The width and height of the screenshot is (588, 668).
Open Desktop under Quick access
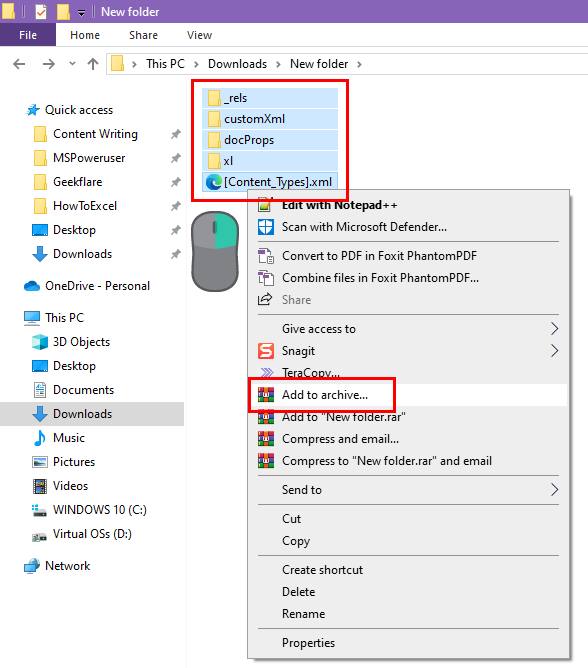click(74, 230)
